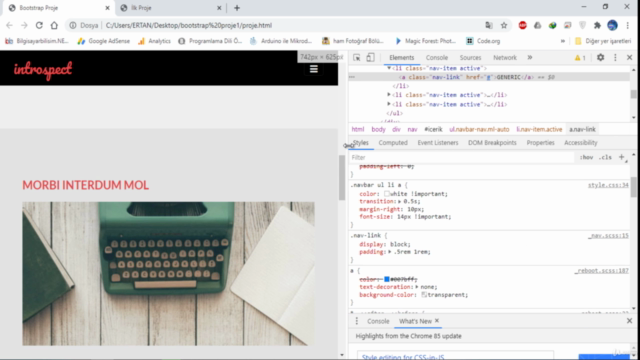Screen dimensions: 640x360
Task: Switch to the Sources tab
Action: (x=470, y=58)
